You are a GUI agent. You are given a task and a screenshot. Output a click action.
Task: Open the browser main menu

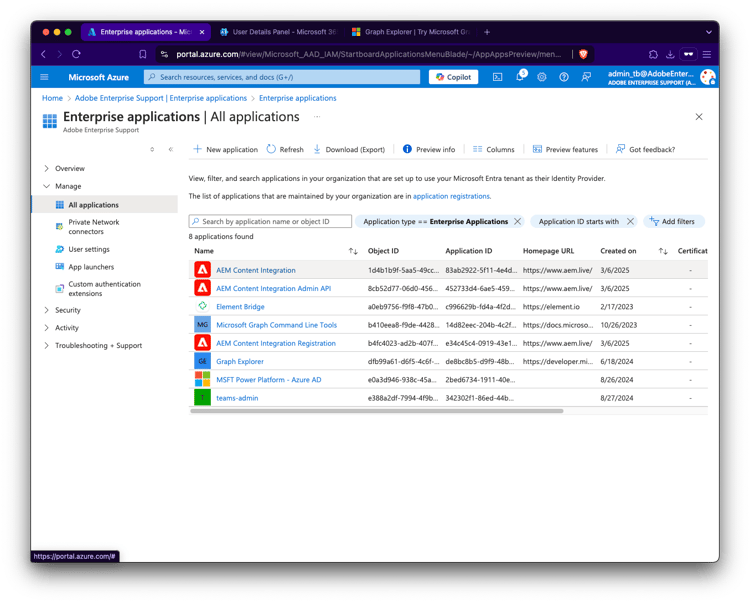(706, 54)
